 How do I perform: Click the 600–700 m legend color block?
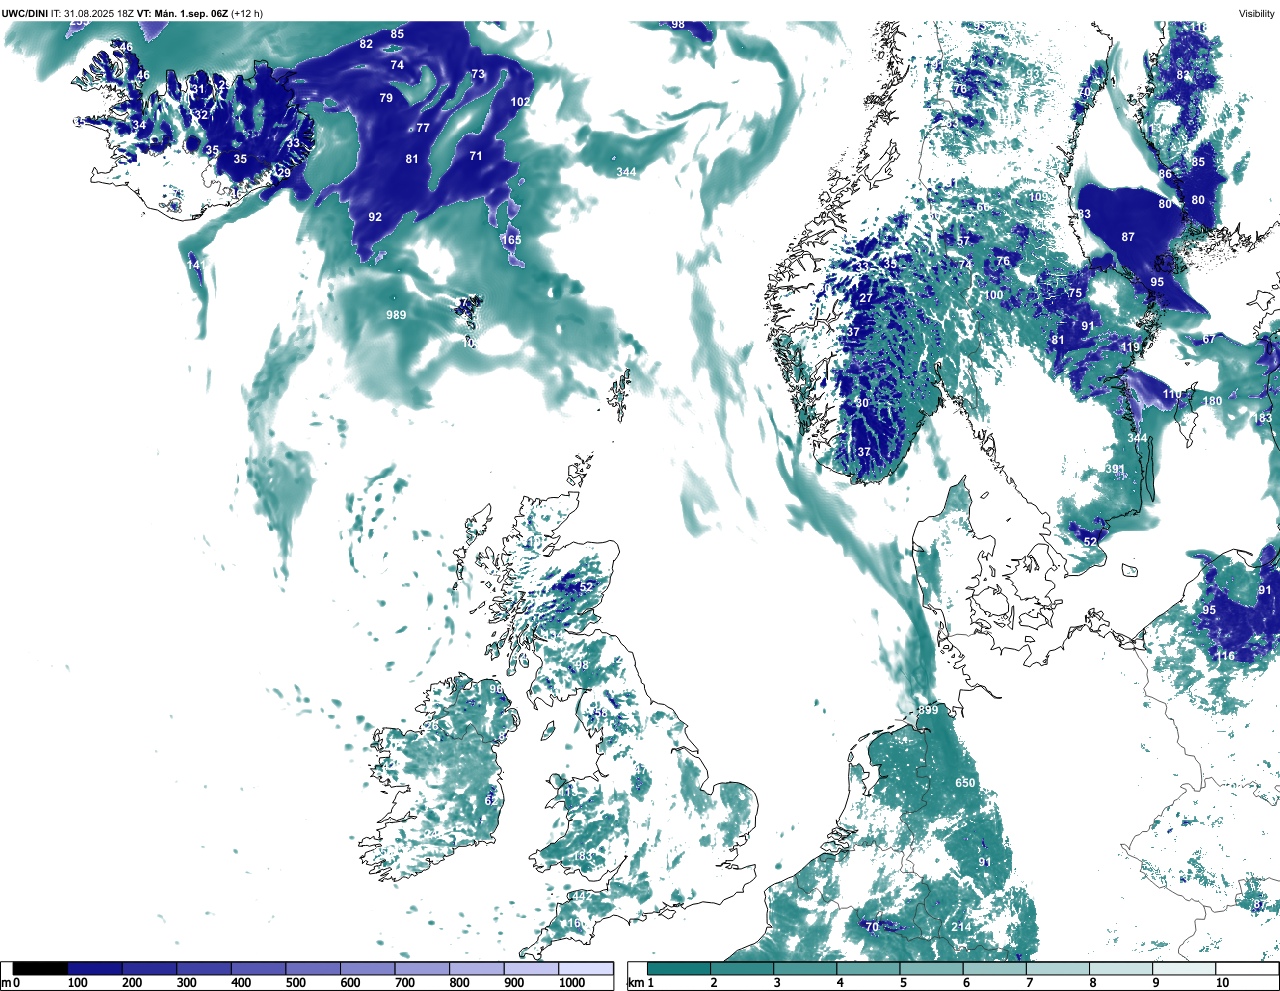(367, 968)
